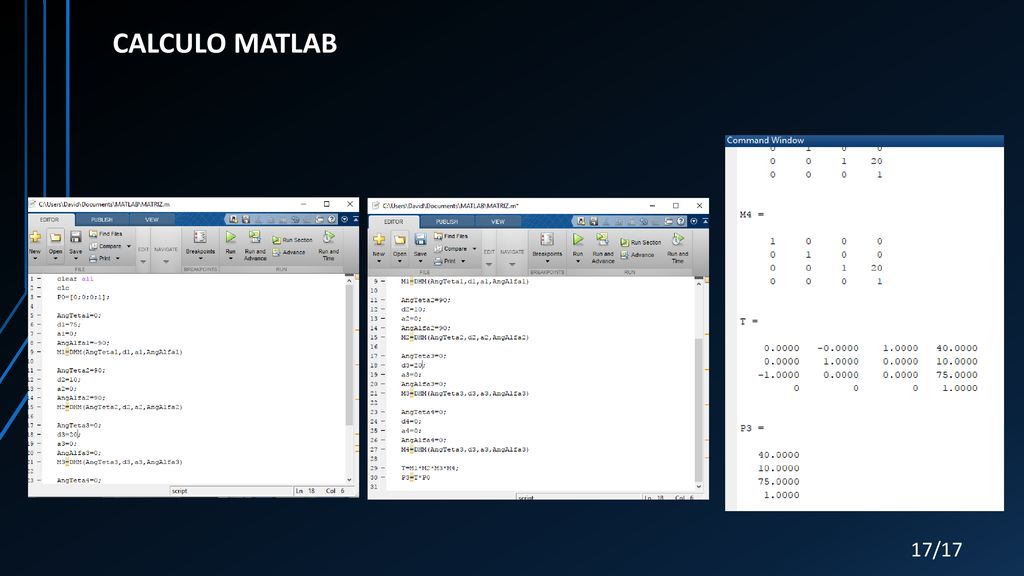
Task: Click Advance in MATRIZ.m window
Action: [289, 252]
